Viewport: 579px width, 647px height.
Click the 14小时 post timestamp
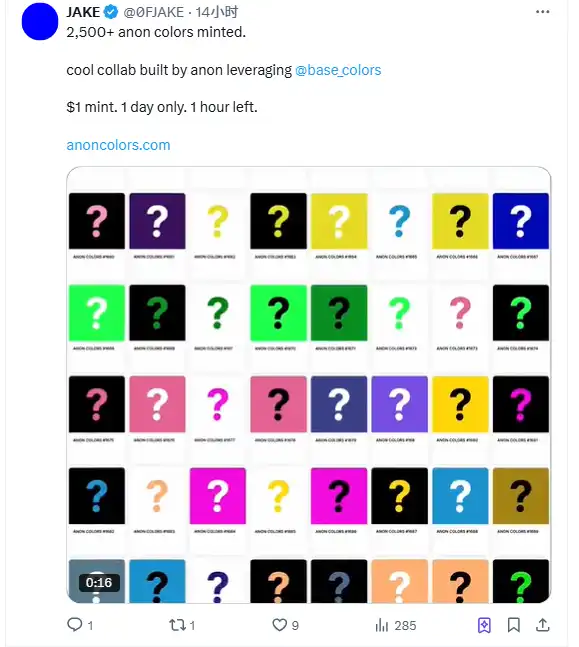(217, 12)
